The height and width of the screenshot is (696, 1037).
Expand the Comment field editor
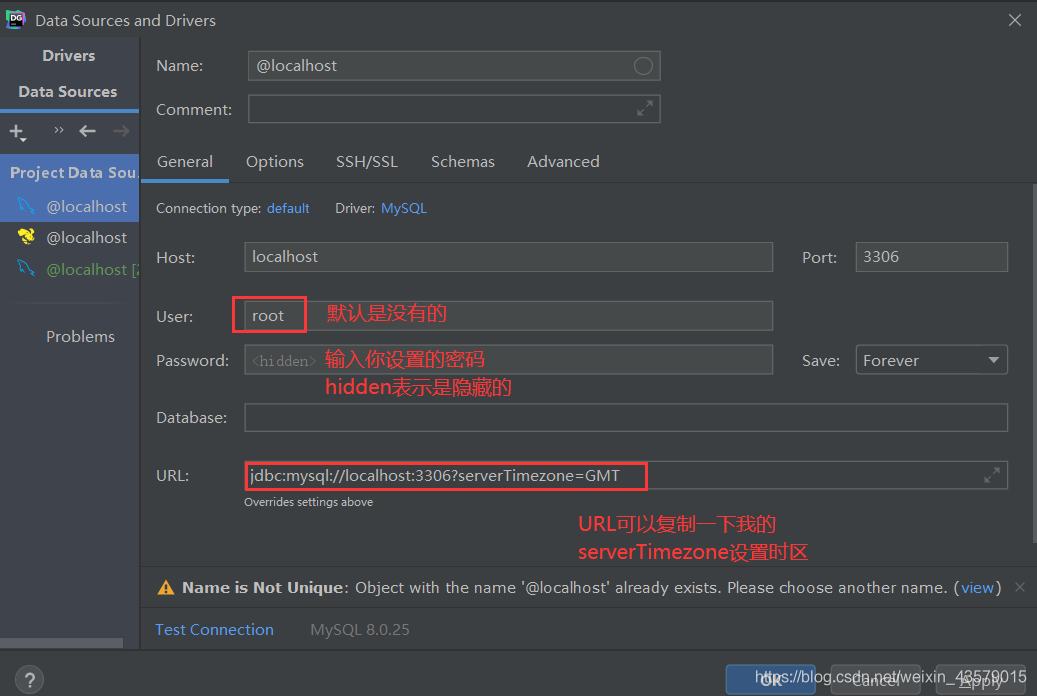click(645, 109)
